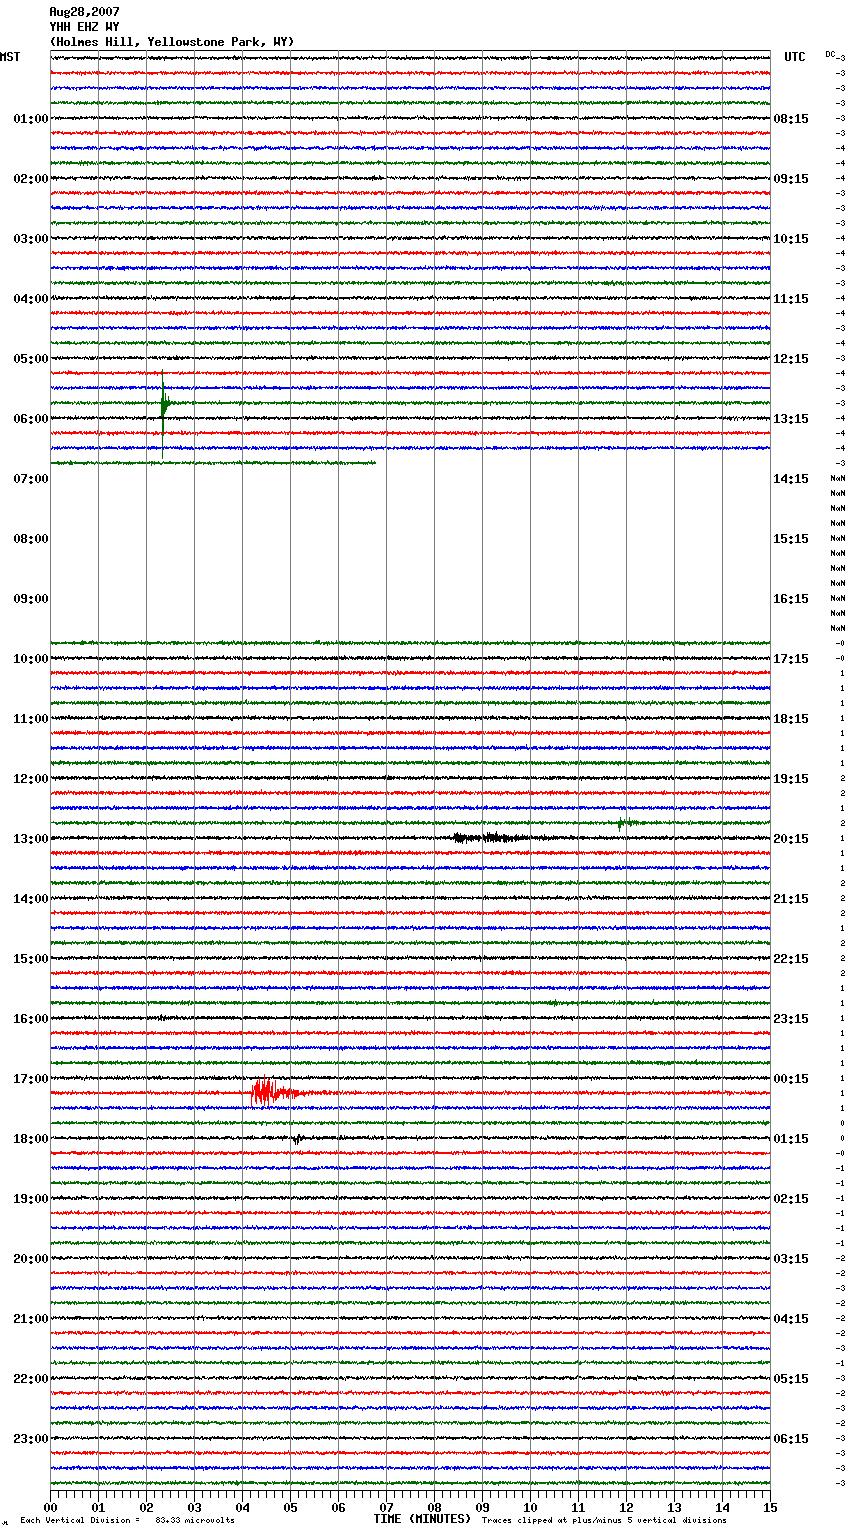Click the 22:15 UTC time label
This screenshot has height=1534, width=850.
pos(791,959)
